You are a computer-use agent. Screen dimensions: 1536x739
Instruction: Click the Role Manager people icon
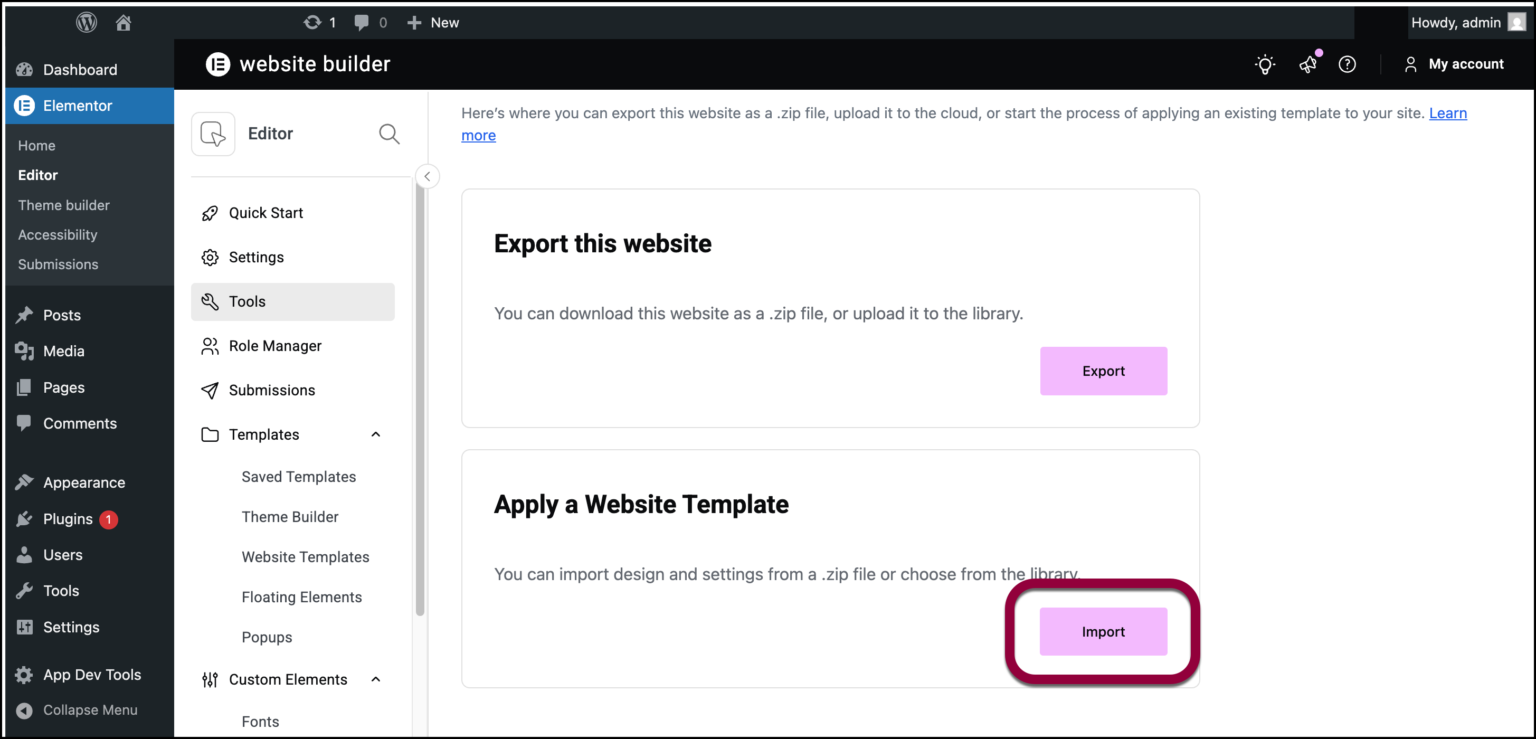(x=209, y=345)
